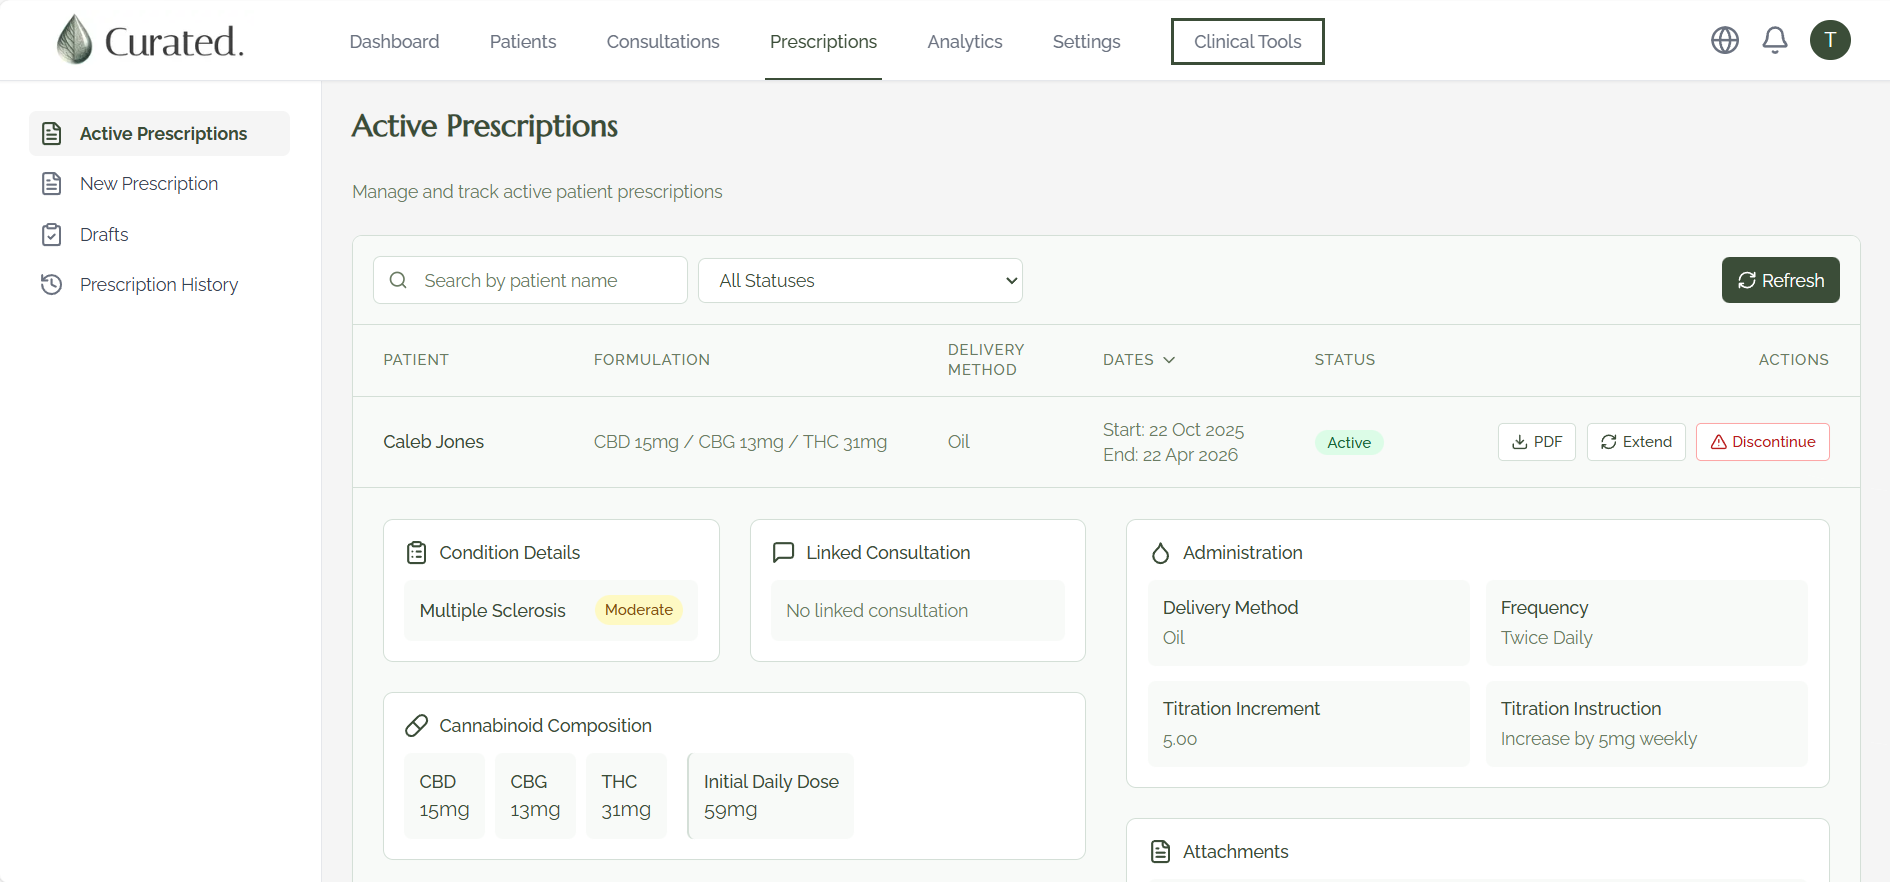The height and width of the screenshot is (882, 1890).
Task: Click the Delivery Method Oil card
Action: [x=1308, y=623]
